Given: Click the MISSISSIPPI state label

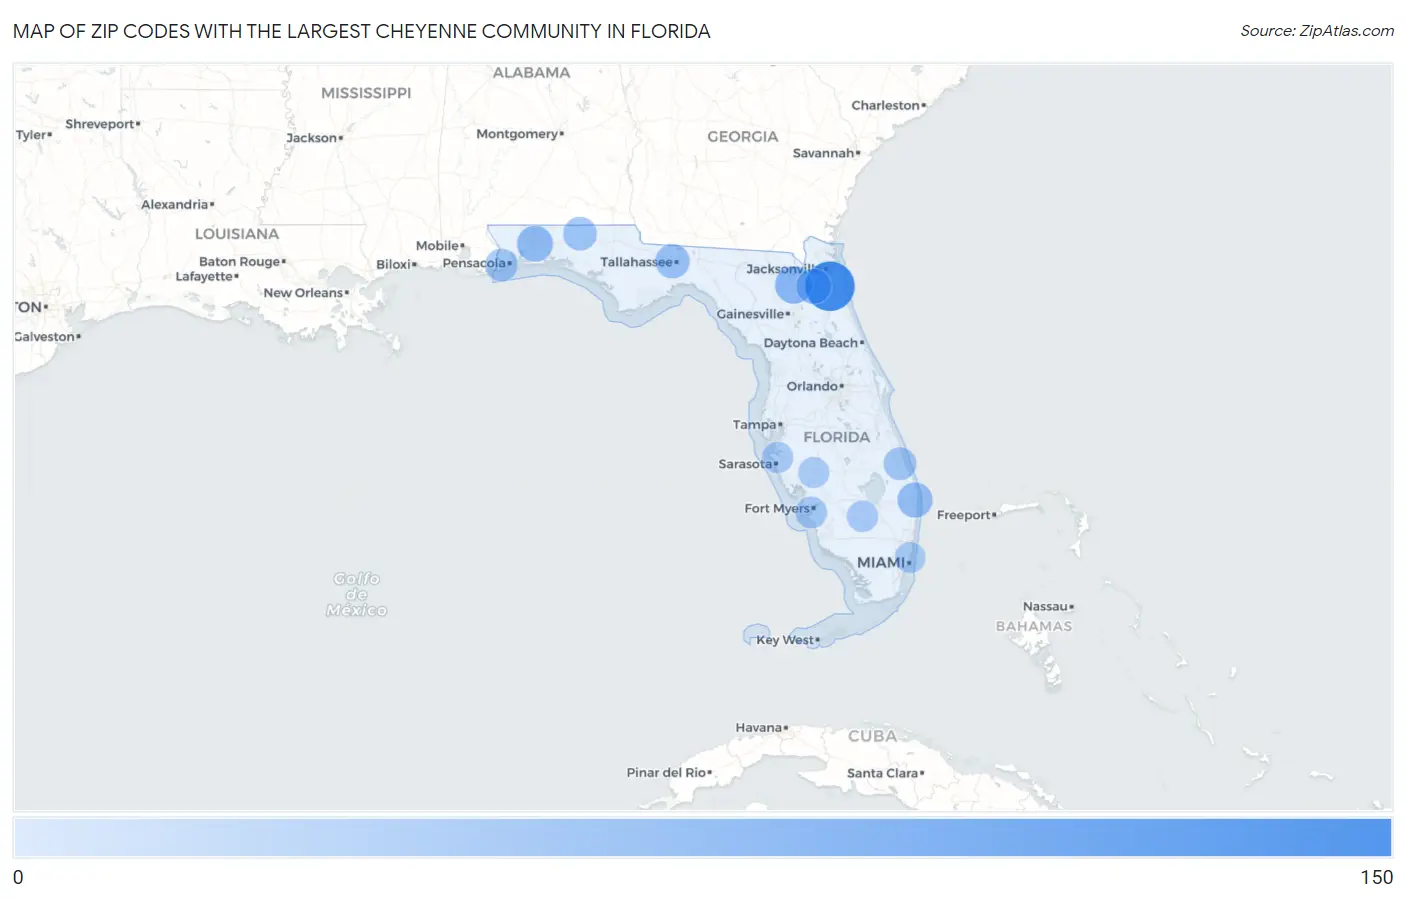Looking at the screenshot, I should coord(366,93).
